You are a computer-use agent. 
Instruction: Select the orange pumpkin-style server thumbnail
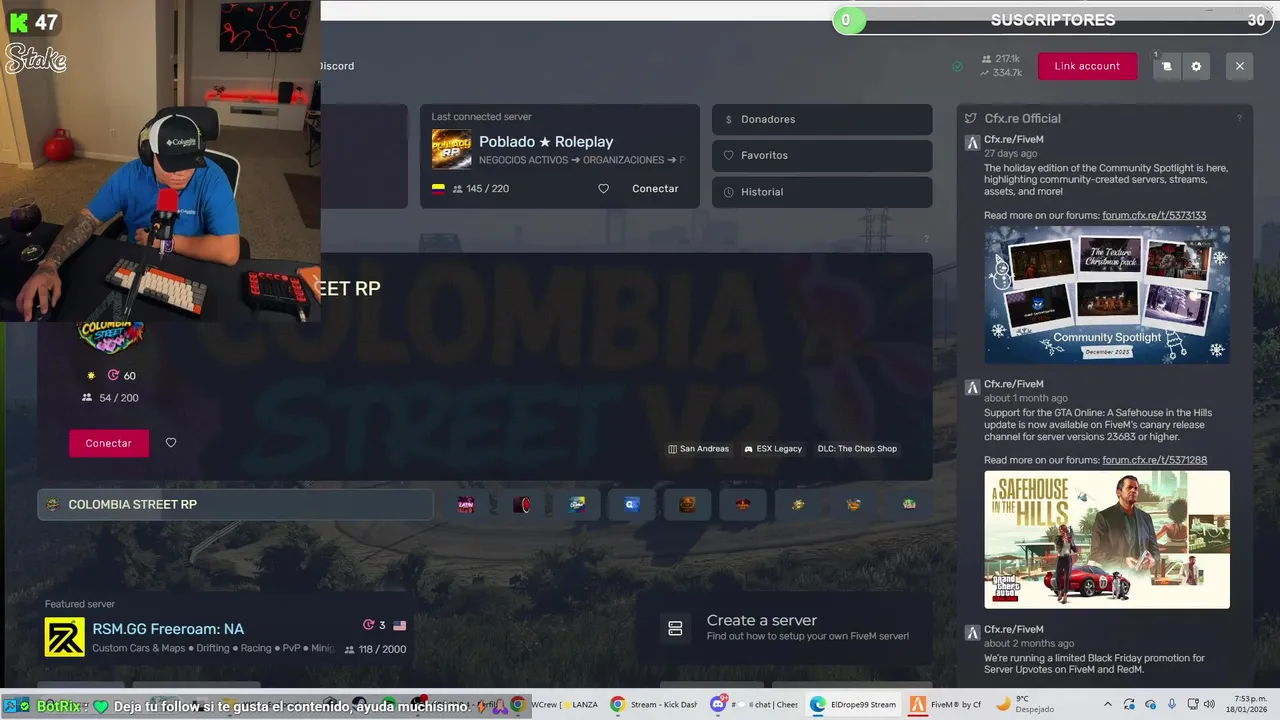click(x=687, y=505)
